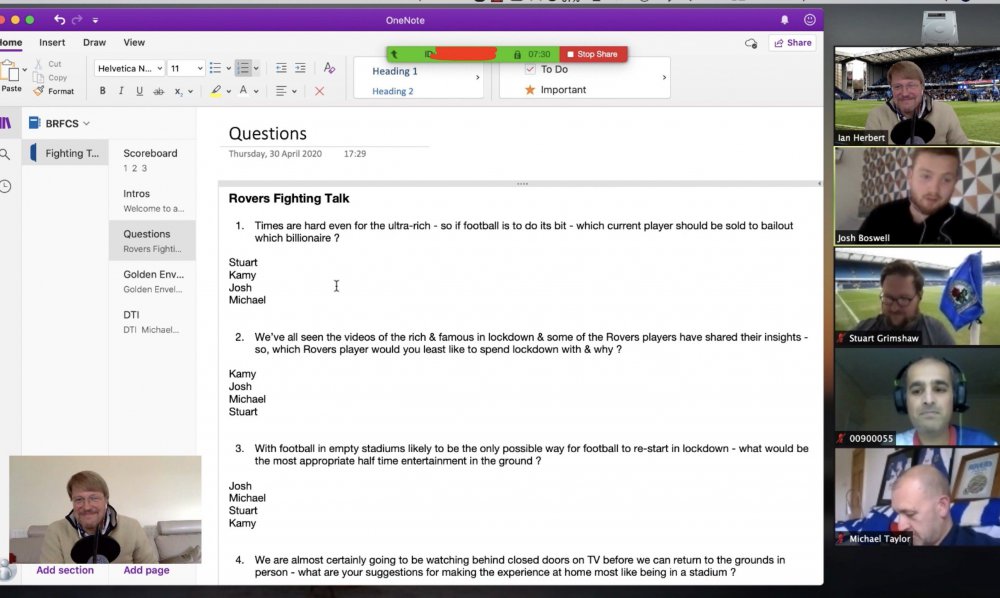Open the Helvetica font name dropdown
The width and height of the screenshot is (1000, 598).
click(x=129, y=68)
